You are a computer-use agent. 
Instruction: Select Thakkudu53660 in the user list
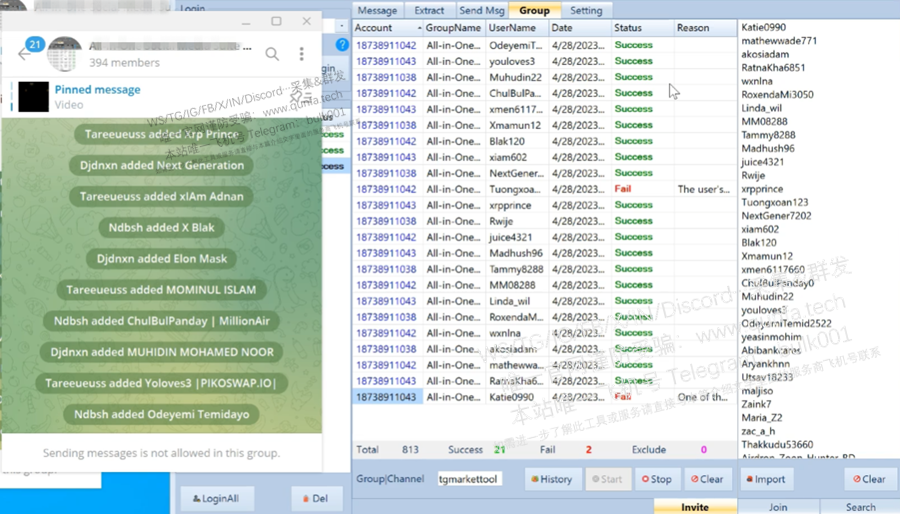coord(777,445)
